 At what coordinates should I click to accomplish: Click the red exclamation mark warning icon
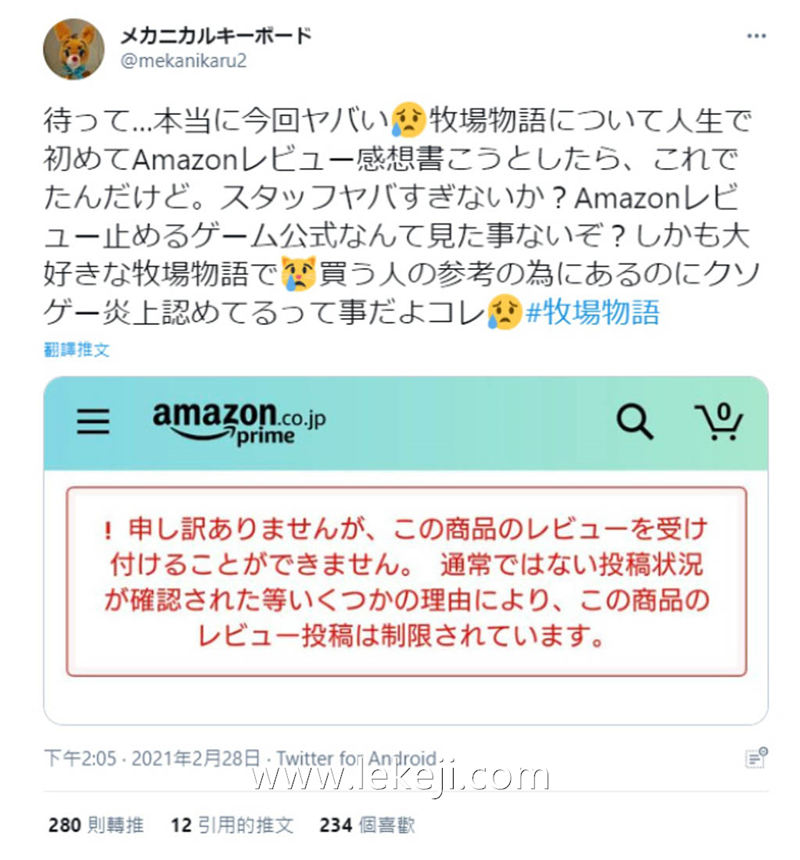tap(109, 530)
